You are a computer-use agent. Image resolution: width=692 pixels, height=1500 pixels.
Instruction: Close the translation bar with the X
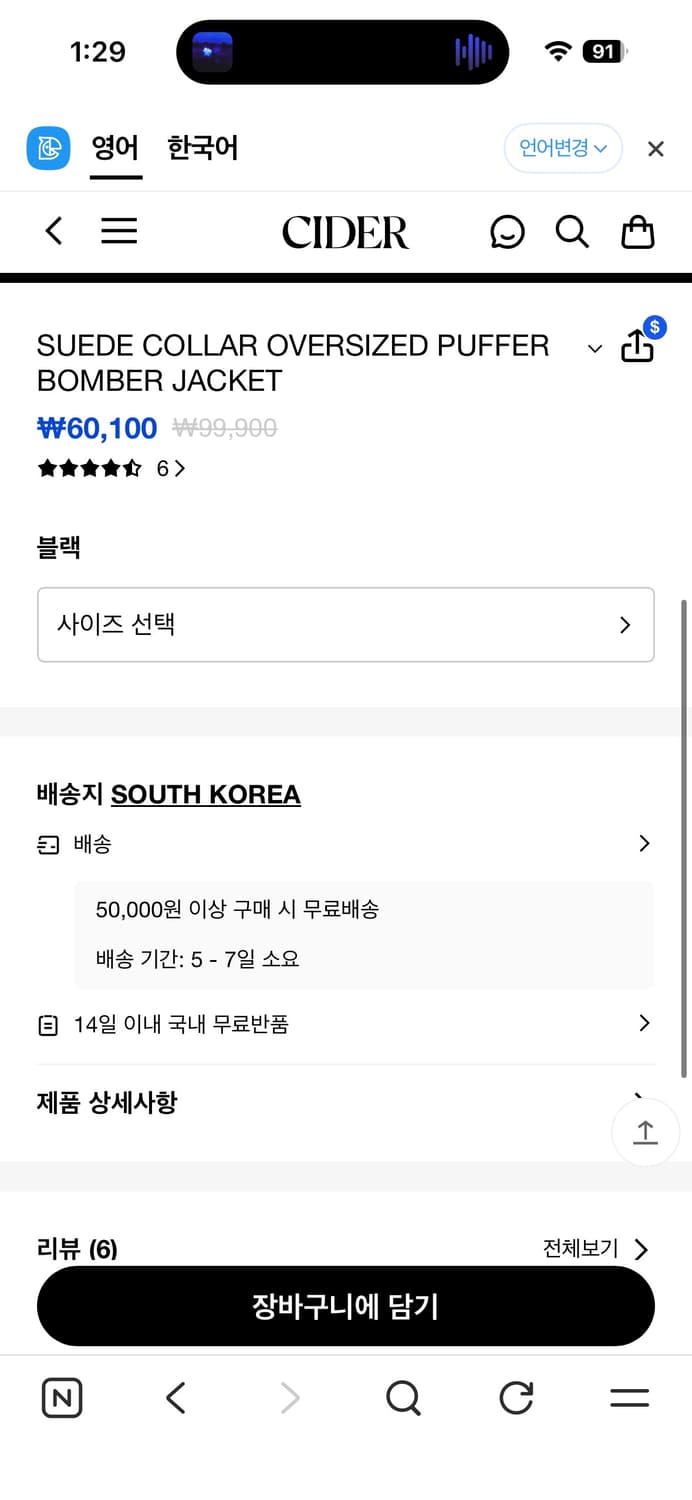click(655, 148)
